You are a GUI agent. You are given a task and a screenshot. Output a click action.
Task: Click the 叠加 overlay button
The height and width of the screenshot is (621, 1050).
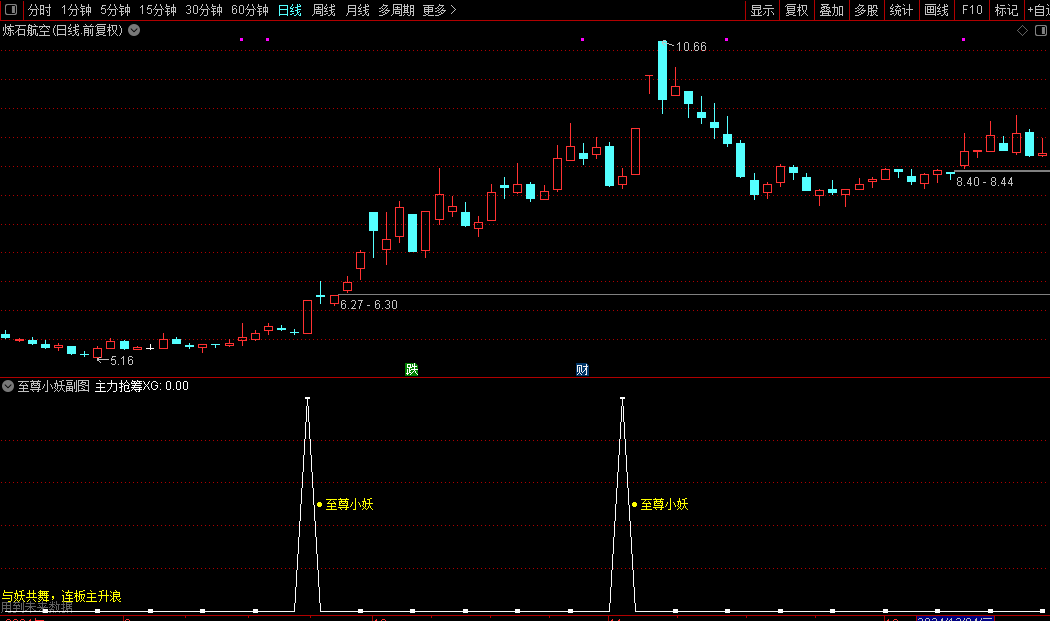pyautogui.click(x=832, y=10)
